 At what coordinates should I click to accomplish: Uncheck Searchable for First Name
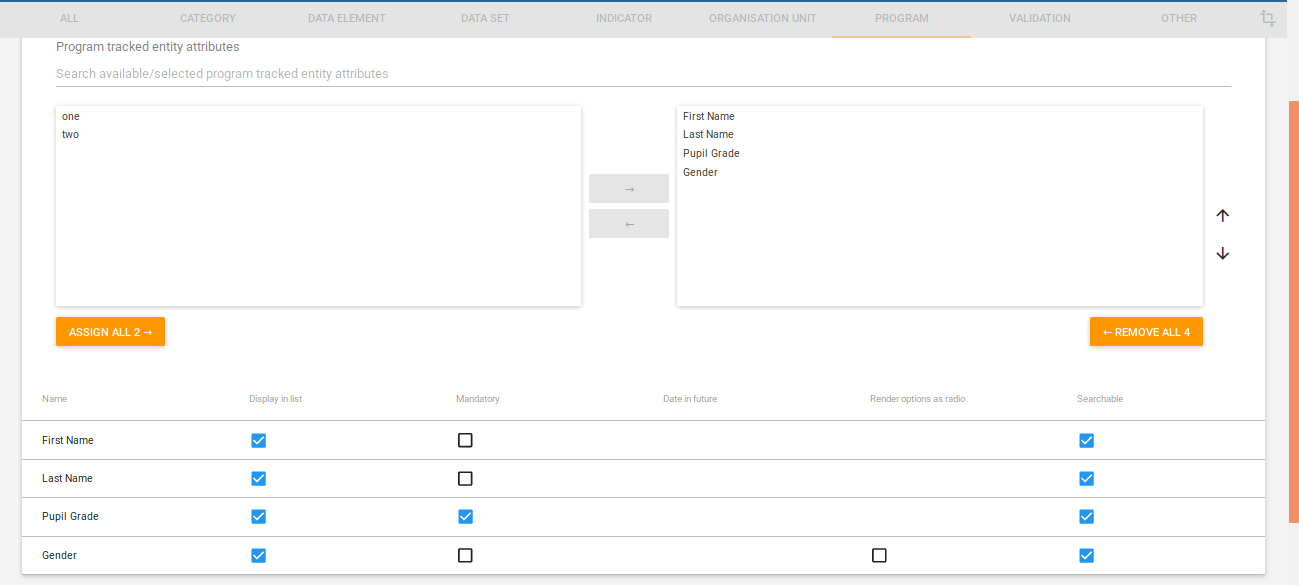[1086, 440]
